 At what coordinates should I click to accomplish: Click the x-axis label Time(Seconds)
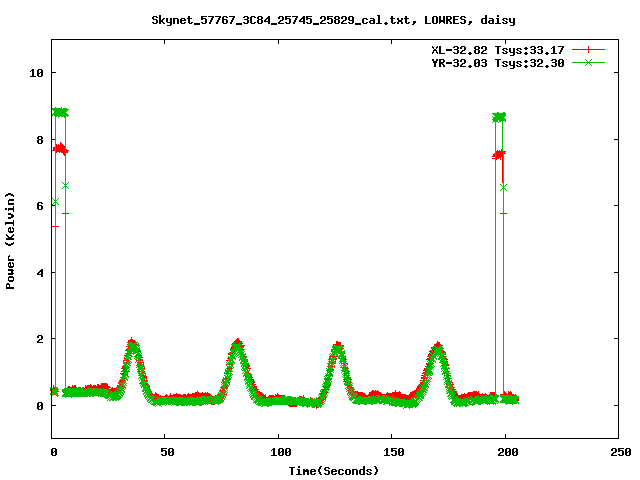coord(333,471)
